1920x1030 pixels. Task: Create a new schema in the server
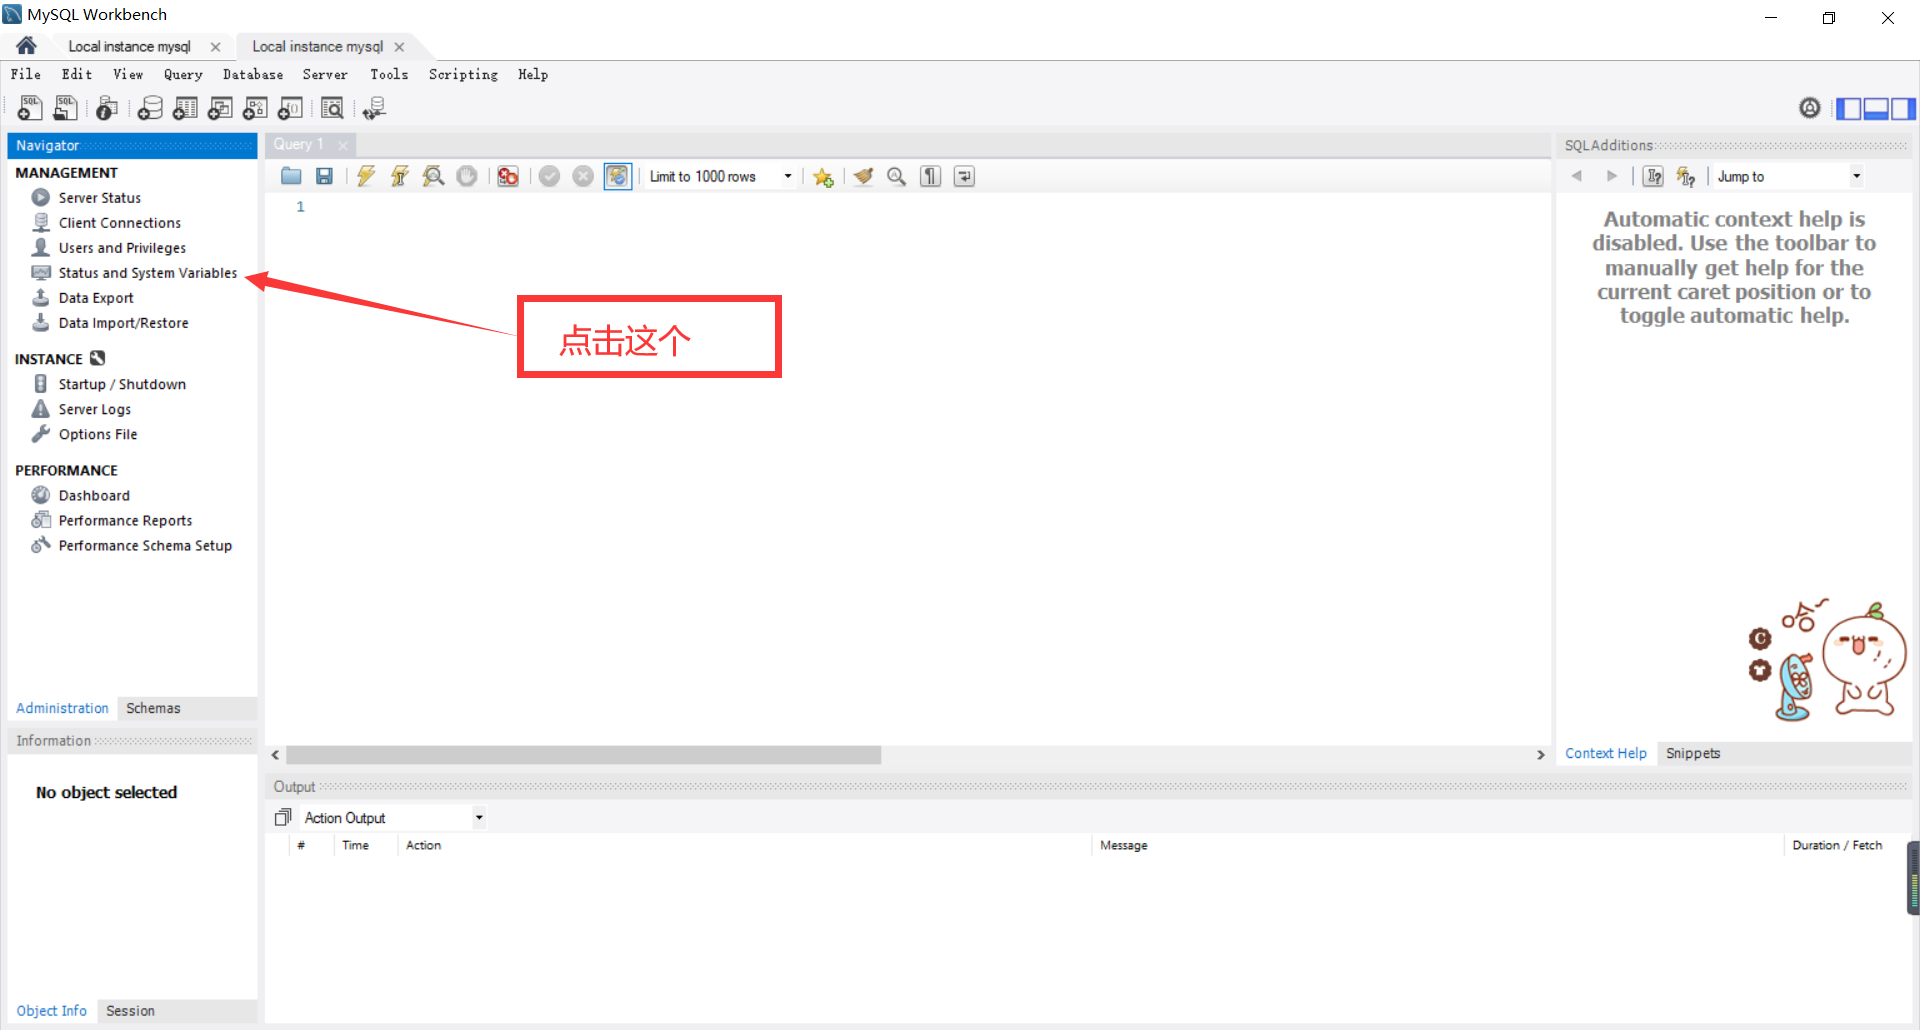point(150,108)
